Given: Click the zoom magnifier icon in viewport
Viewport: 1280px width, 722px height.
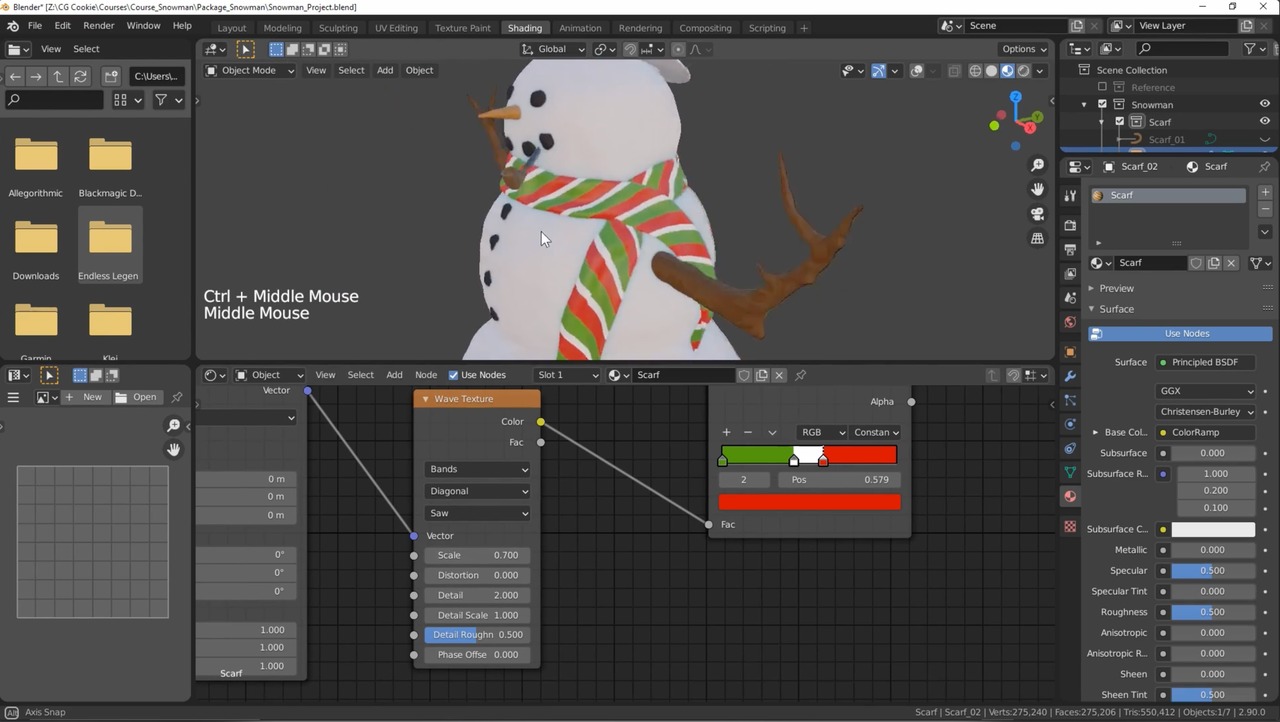Looking at the screenshot, I should click(x=1037, y=166).
